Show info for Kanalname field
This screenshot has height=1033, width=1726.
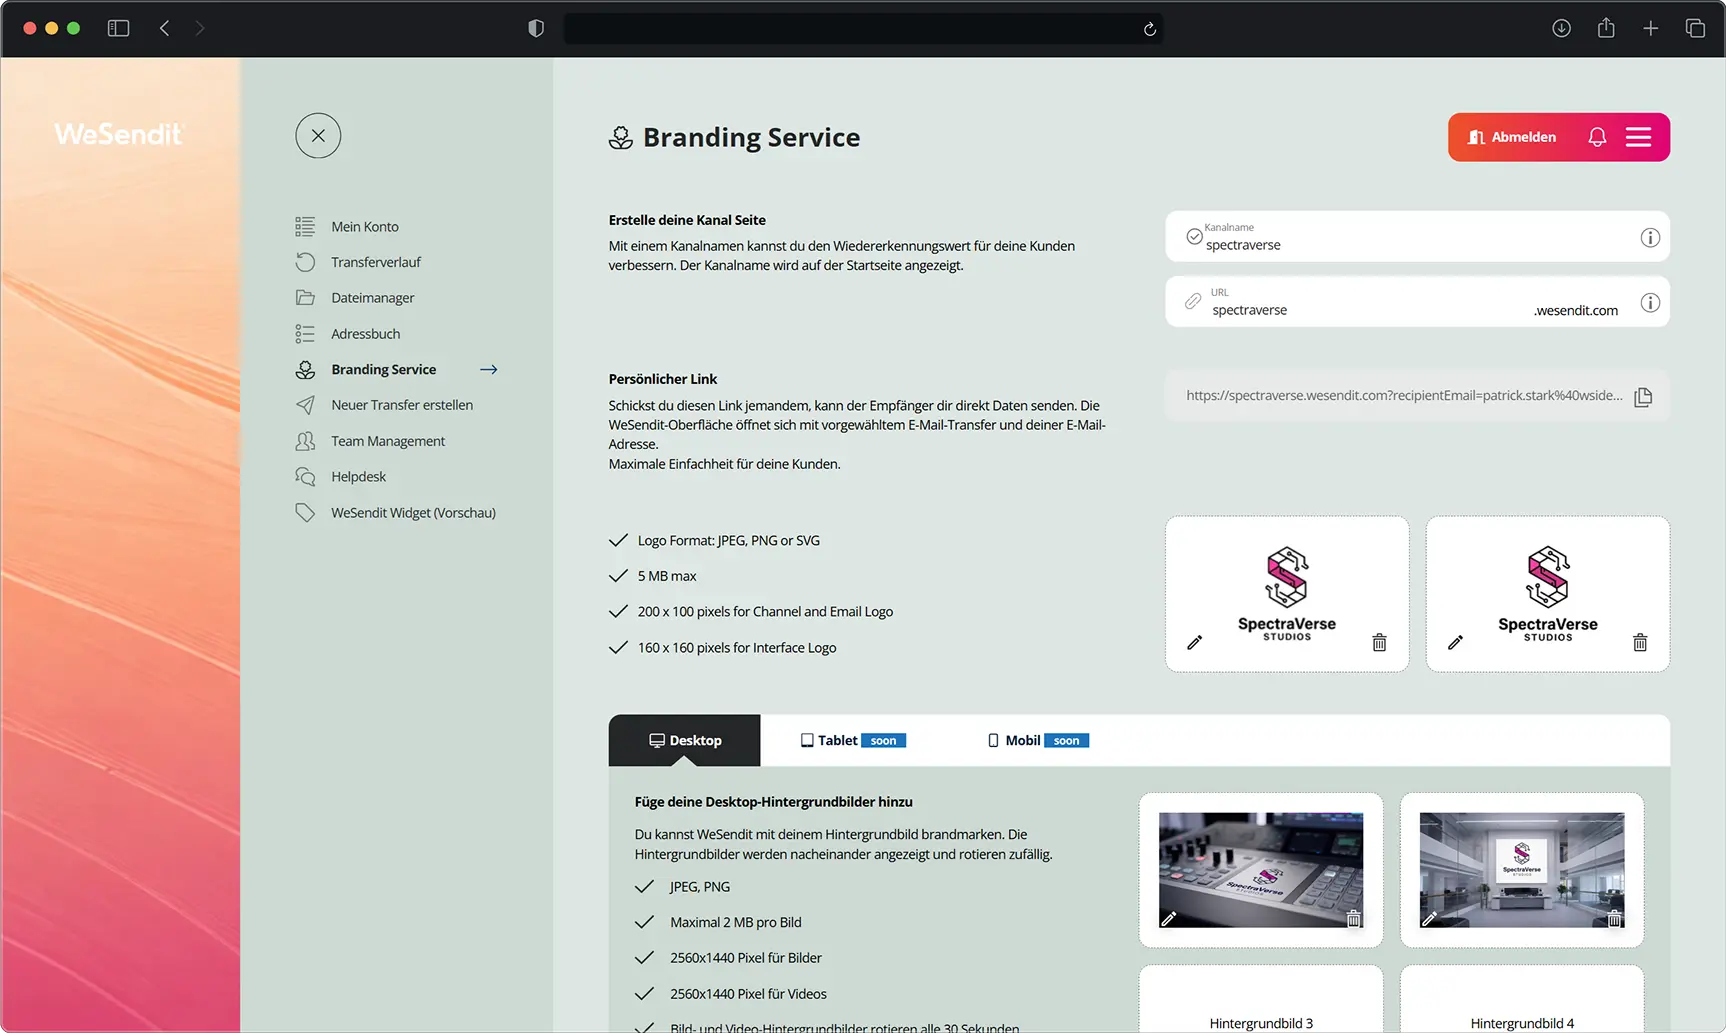click(x=1650, y=237)
